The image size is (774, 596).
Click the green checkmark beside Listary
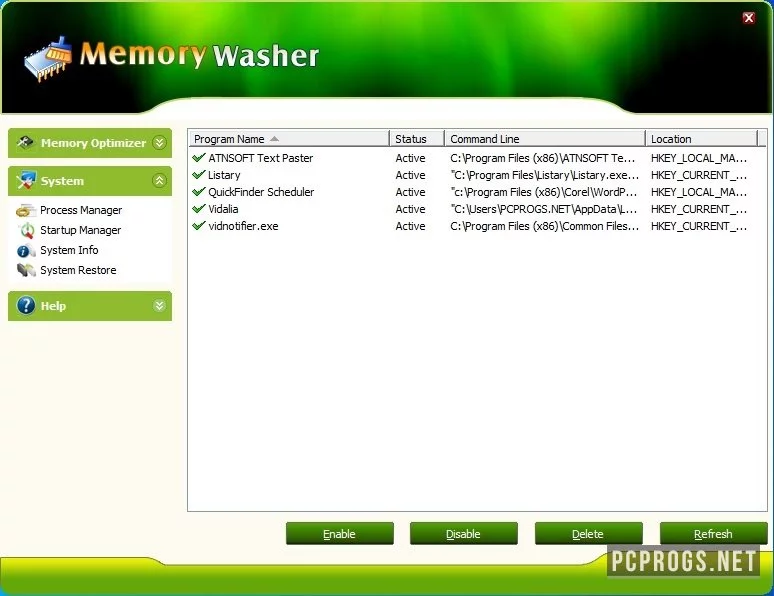[x=199, y=175]
